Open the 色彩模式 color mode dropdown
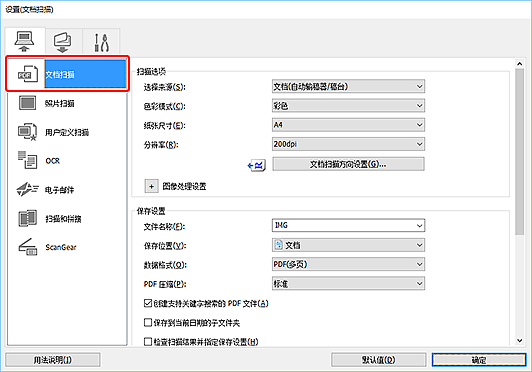The width and height of the screenshot is (532, 372). 348,106
